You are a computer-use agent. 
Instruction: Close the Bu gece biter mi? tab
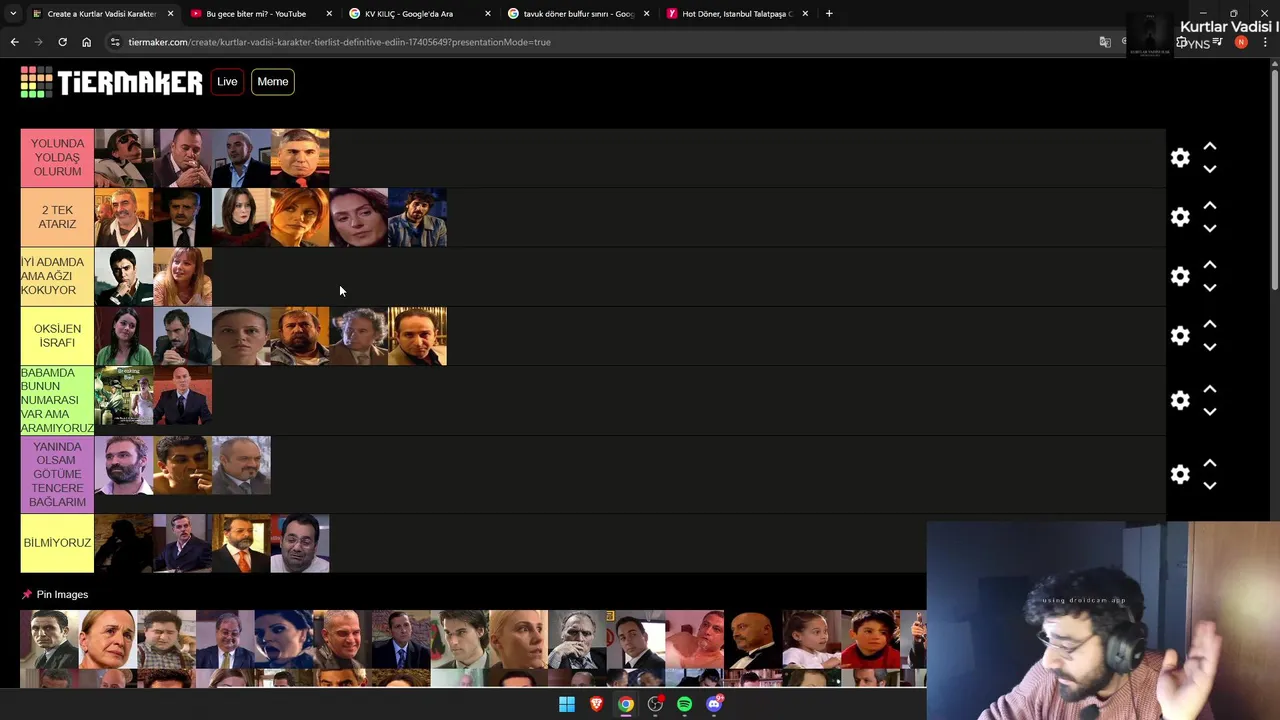click(x=329, y=14)
